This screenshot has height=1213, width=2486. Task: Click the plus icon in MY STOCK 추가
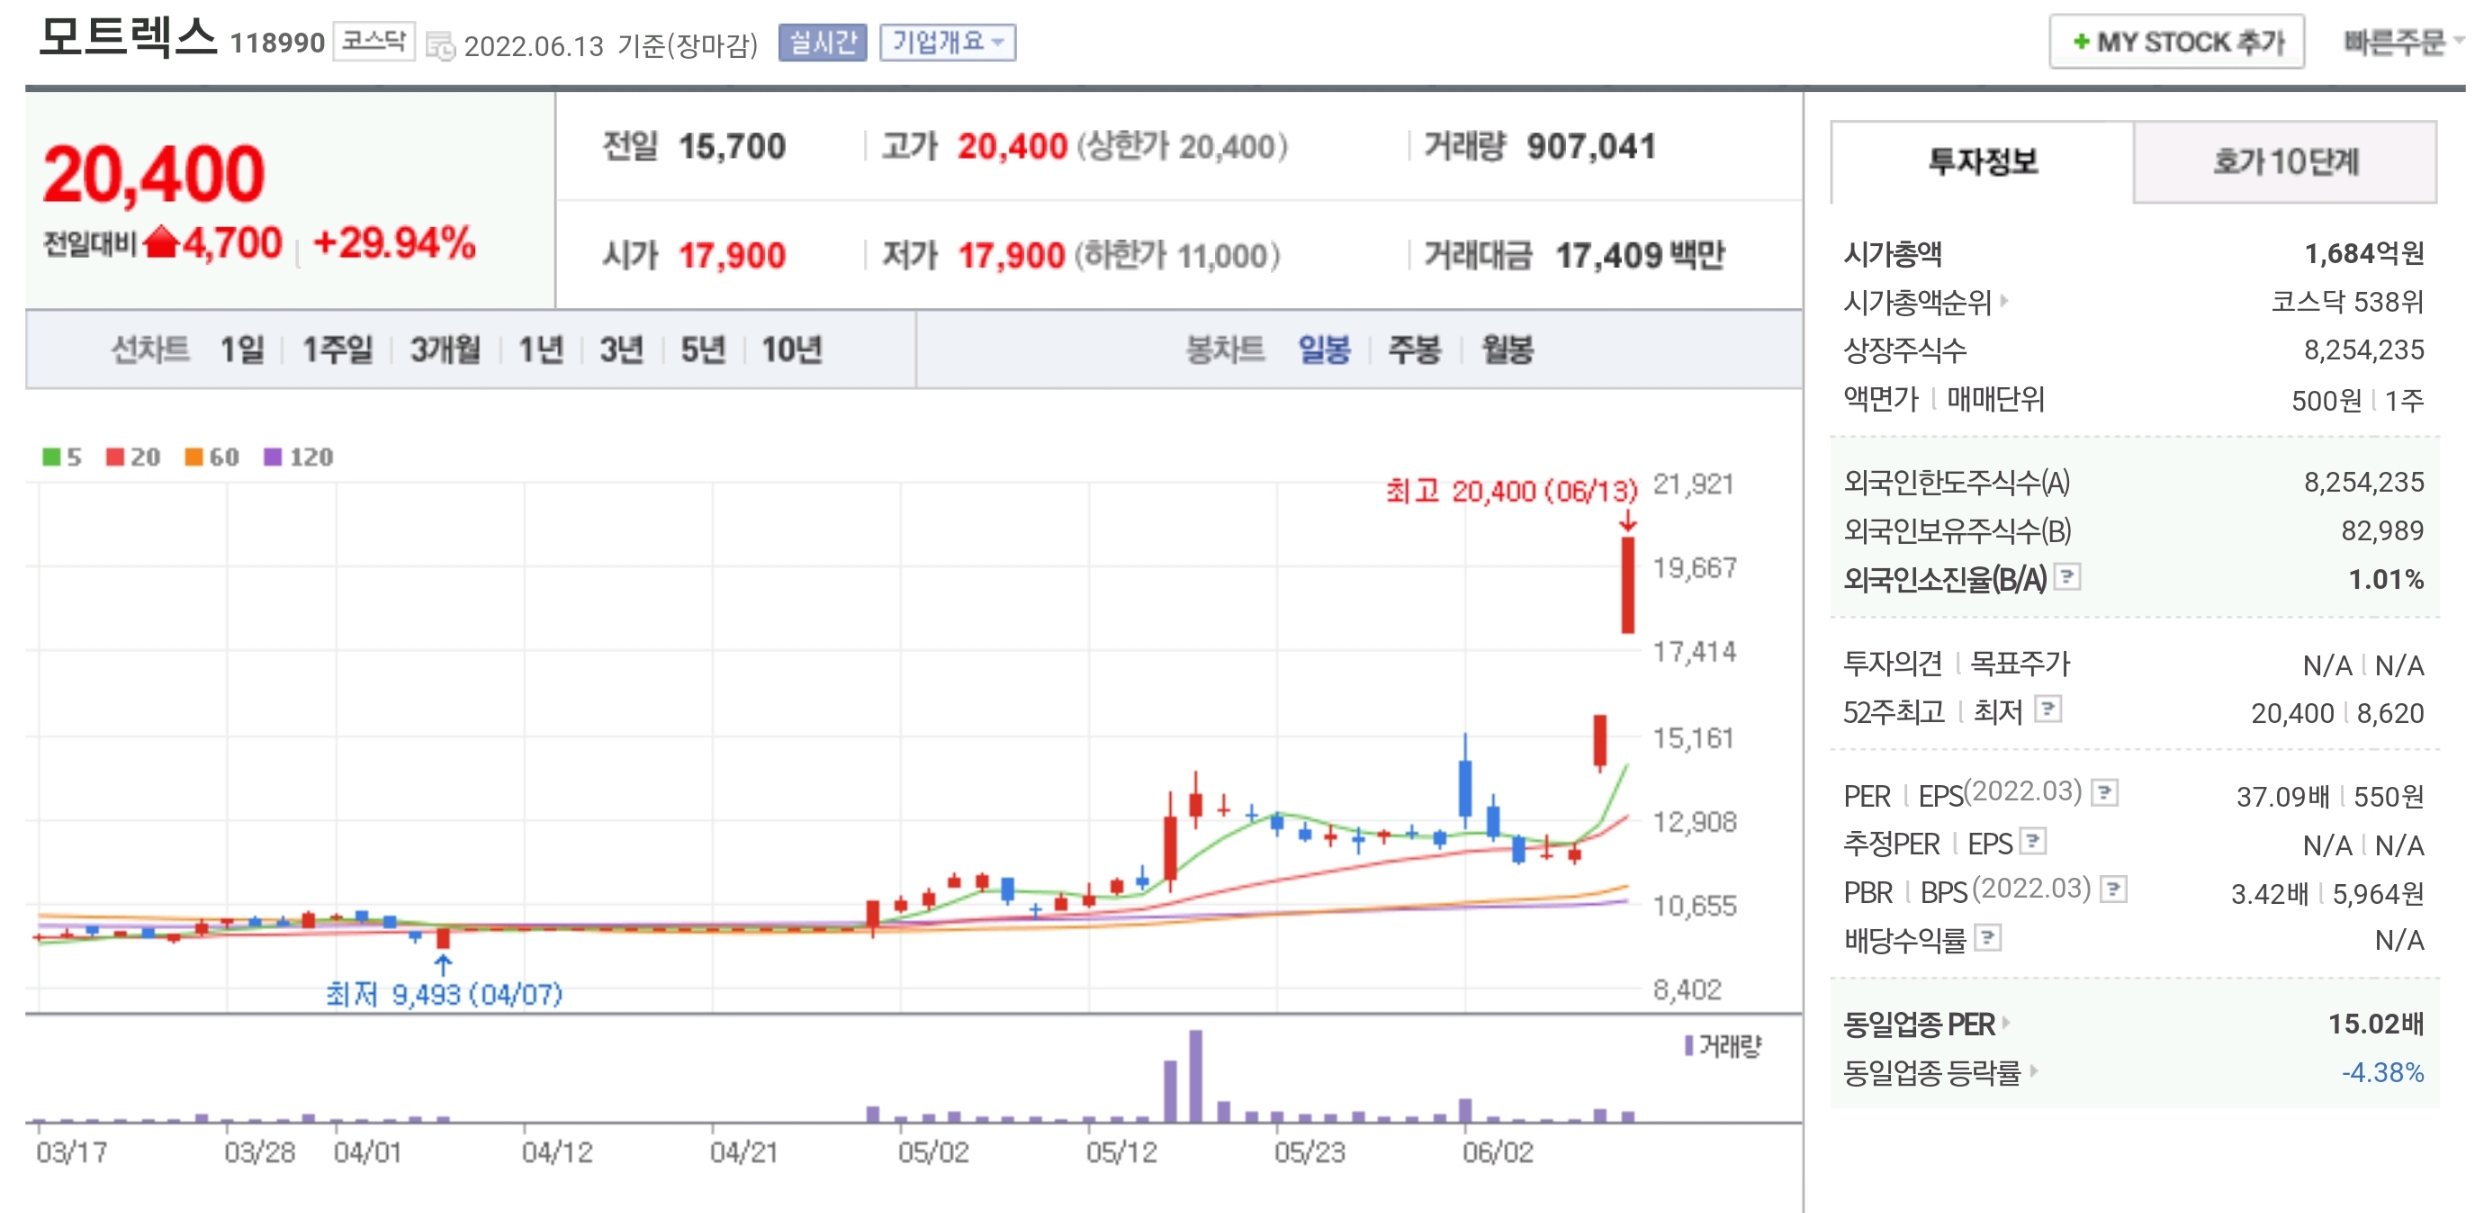coord(2081,42)
